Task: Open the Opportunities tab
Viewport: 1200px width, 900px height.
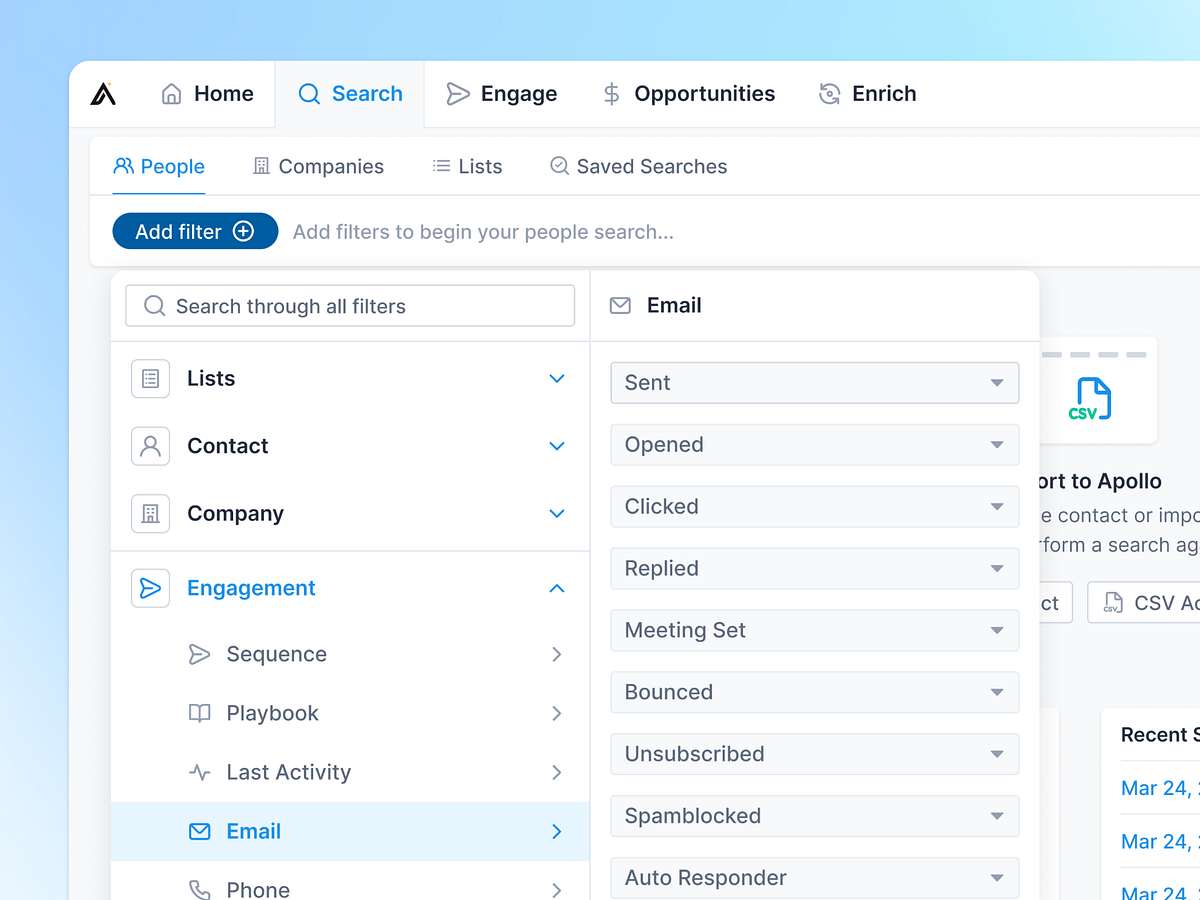Action: click(x=688, y=94)
